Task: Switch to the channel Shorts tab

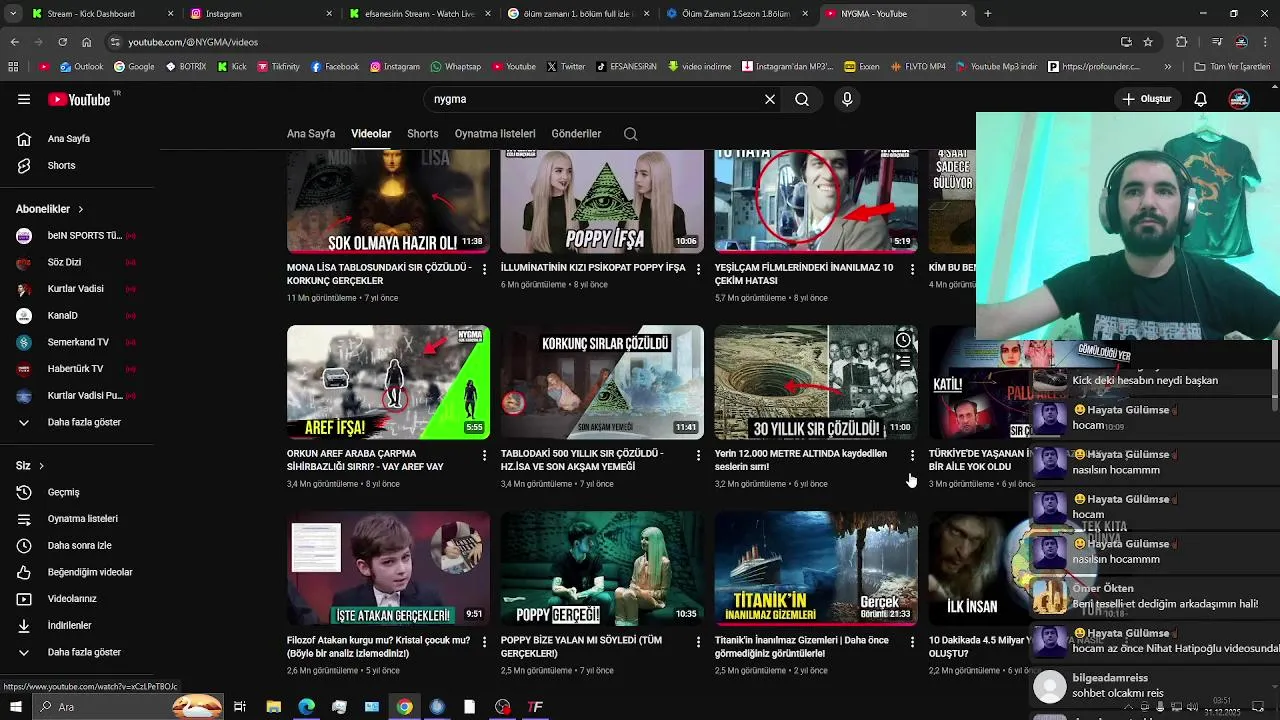Action: (x=422, y=134)
